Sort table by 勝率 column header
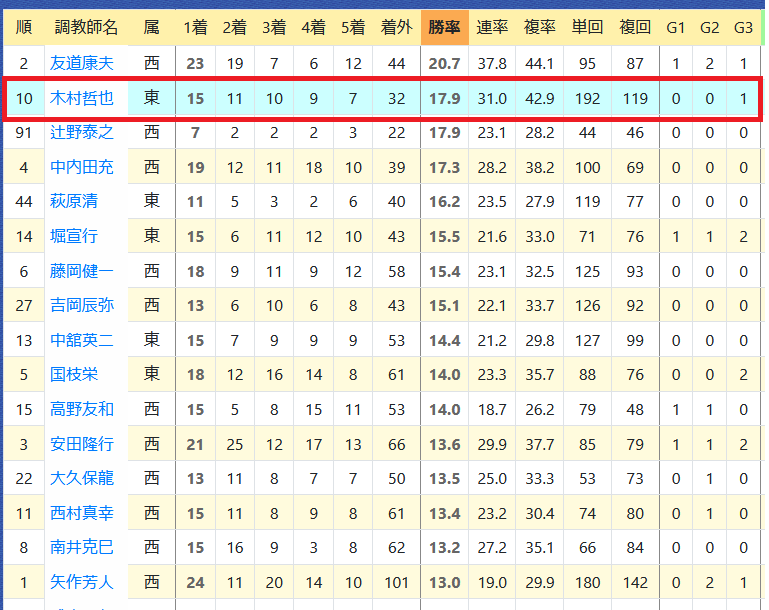This screenshot has height=610, width=769. [444, 27]
